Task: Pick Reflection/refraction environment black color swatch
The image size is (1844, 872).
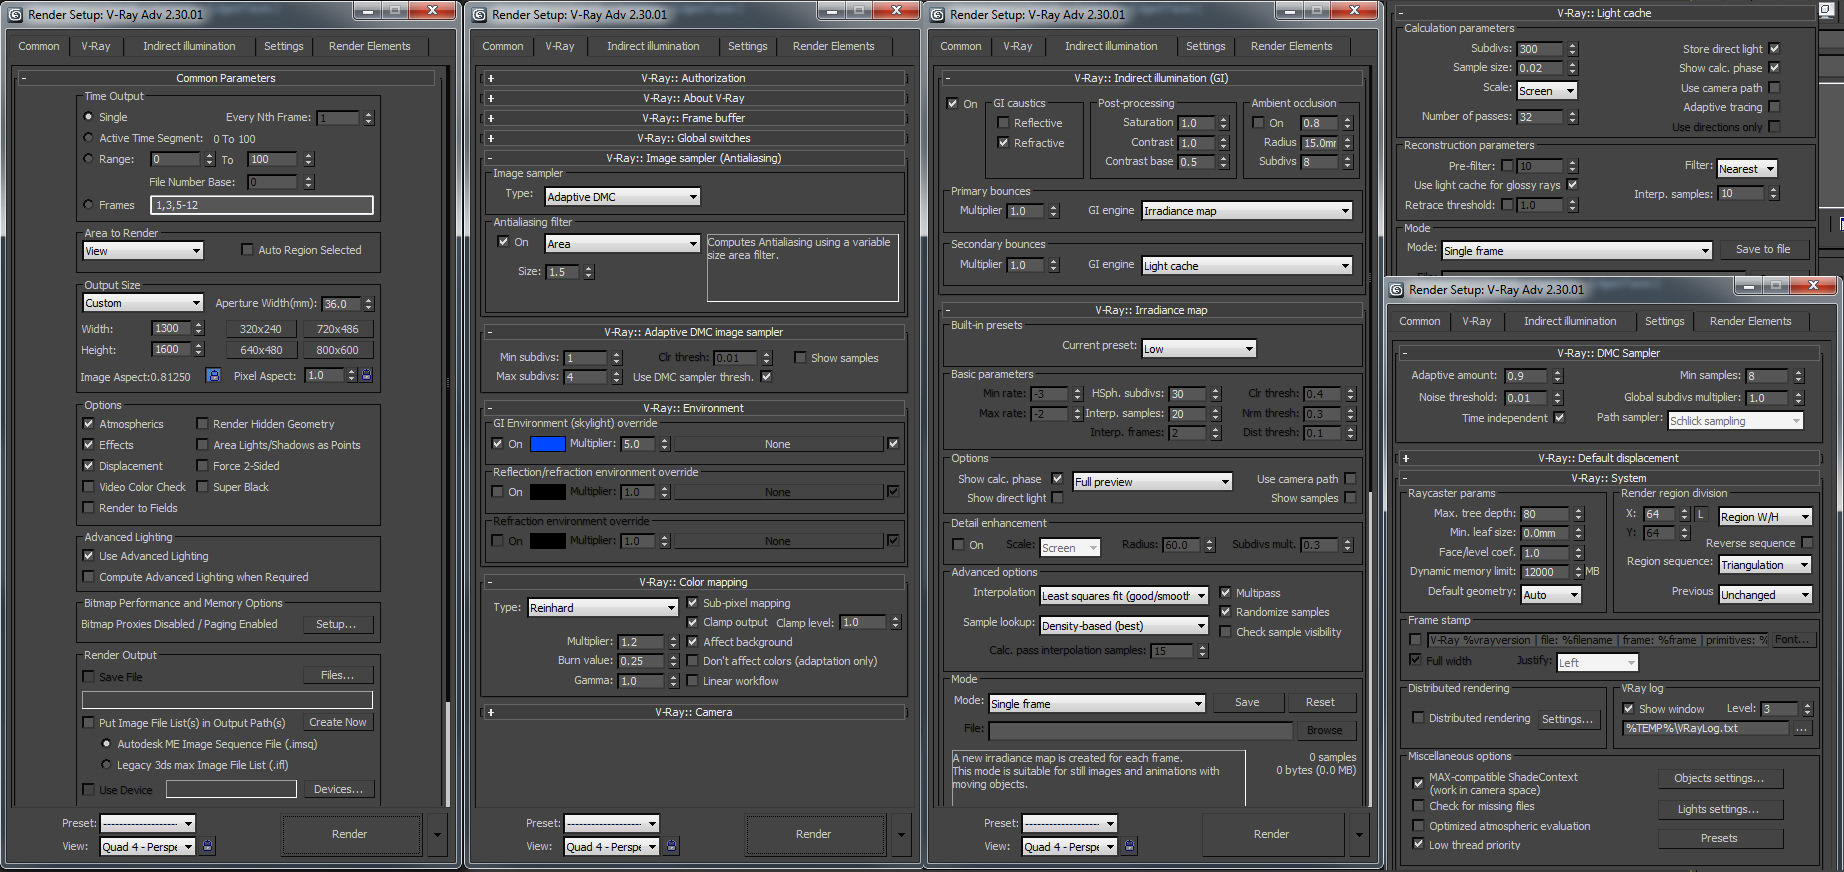Action: [x=547, y=492]
